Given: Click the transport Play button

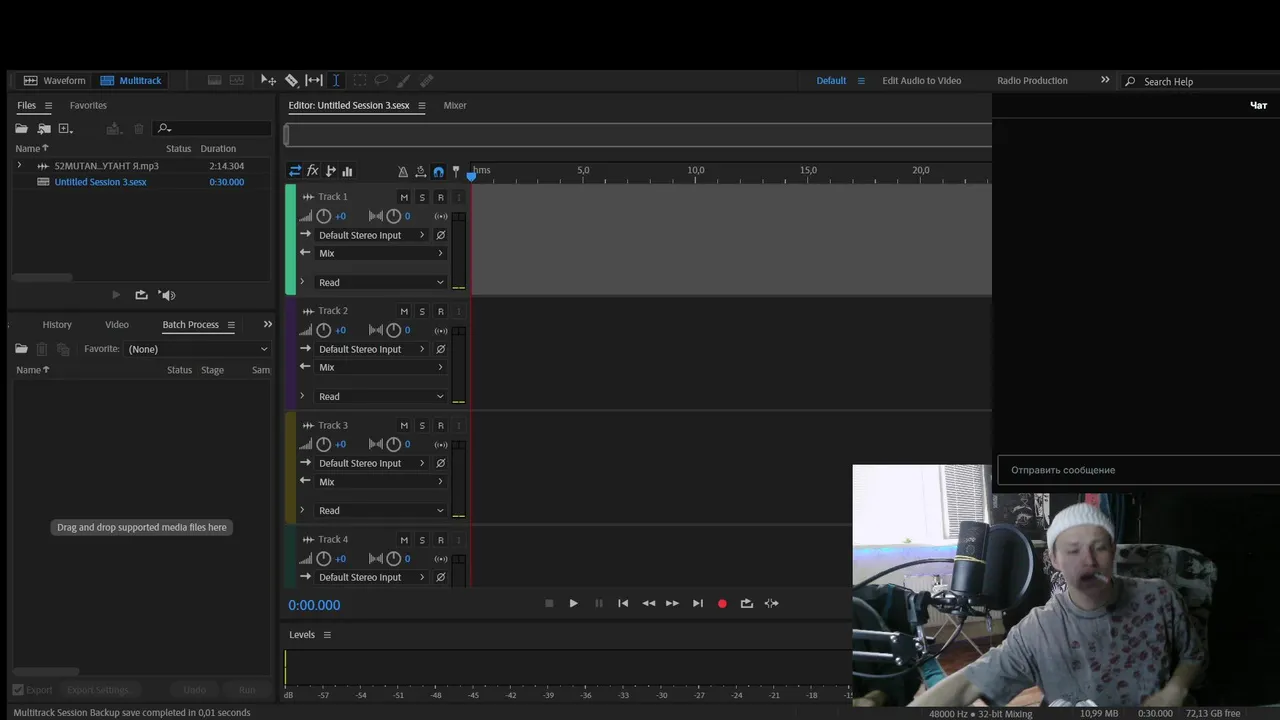Looking at the screenshot, I should coord(573,603).
